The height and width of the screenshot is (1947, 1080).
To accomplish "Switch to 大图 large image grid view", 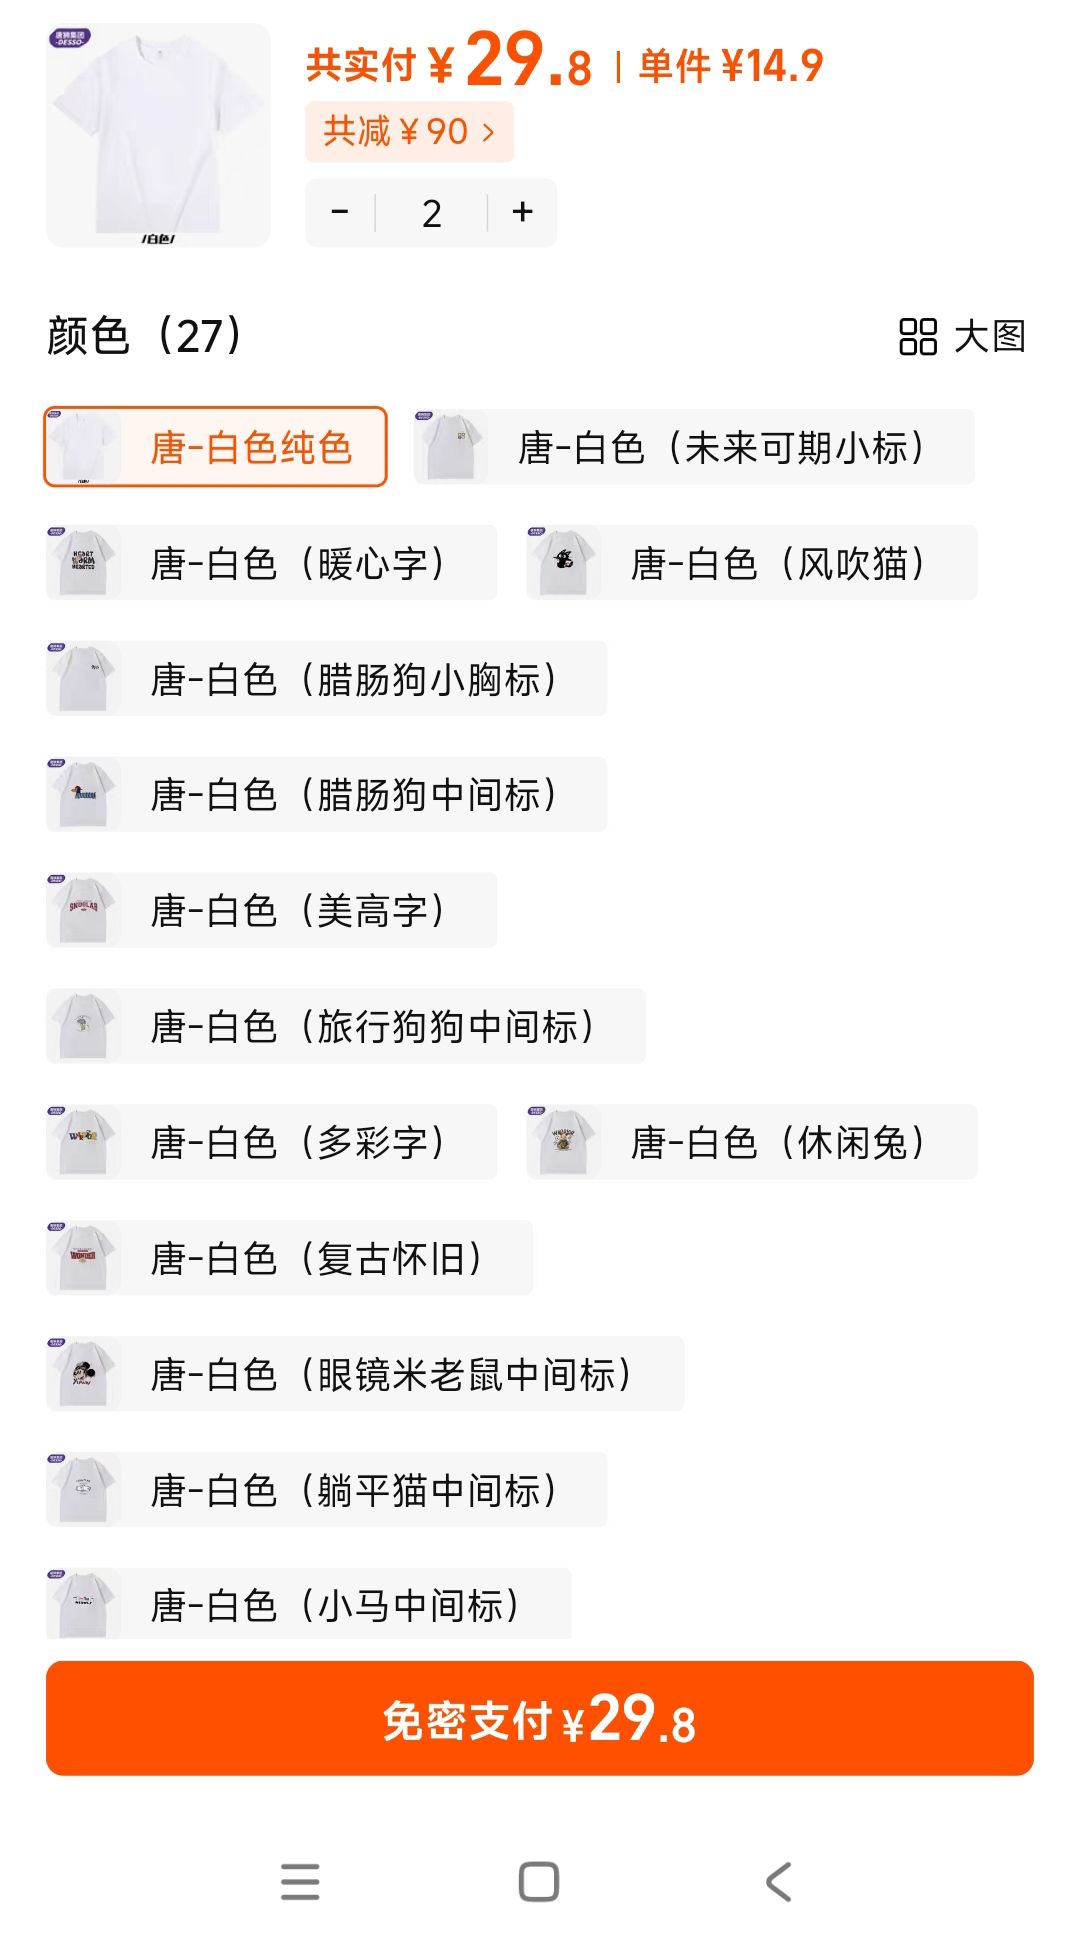I will tap(962, 336).
